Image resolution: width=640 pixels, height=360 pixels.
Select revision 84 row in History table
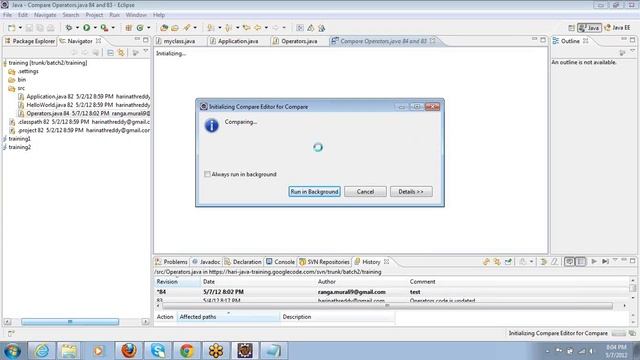[x=392, y=292]
